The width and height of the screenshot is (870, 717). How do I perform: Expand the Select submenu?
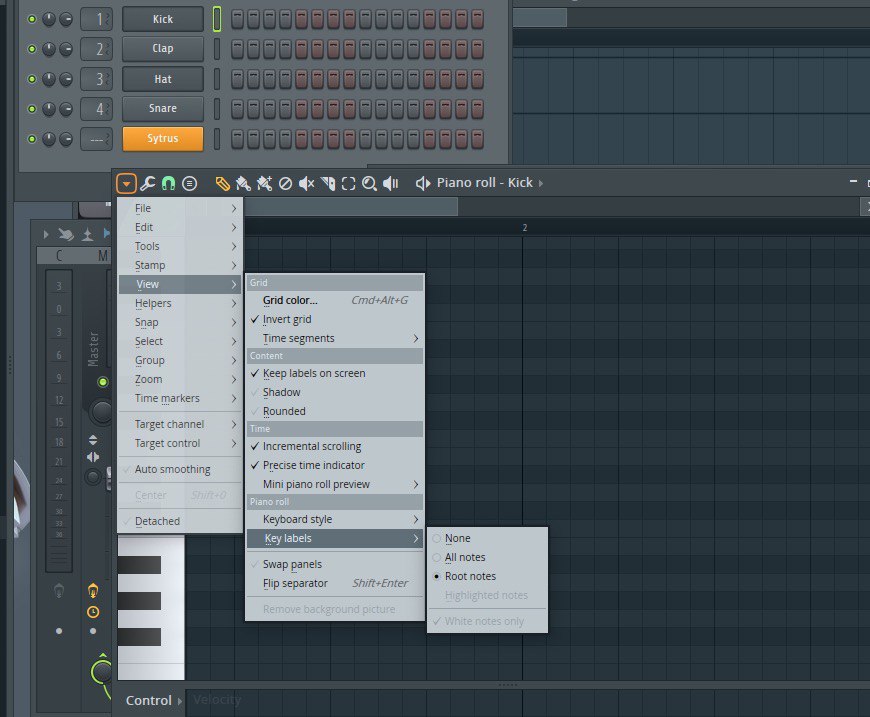point(180,341)
